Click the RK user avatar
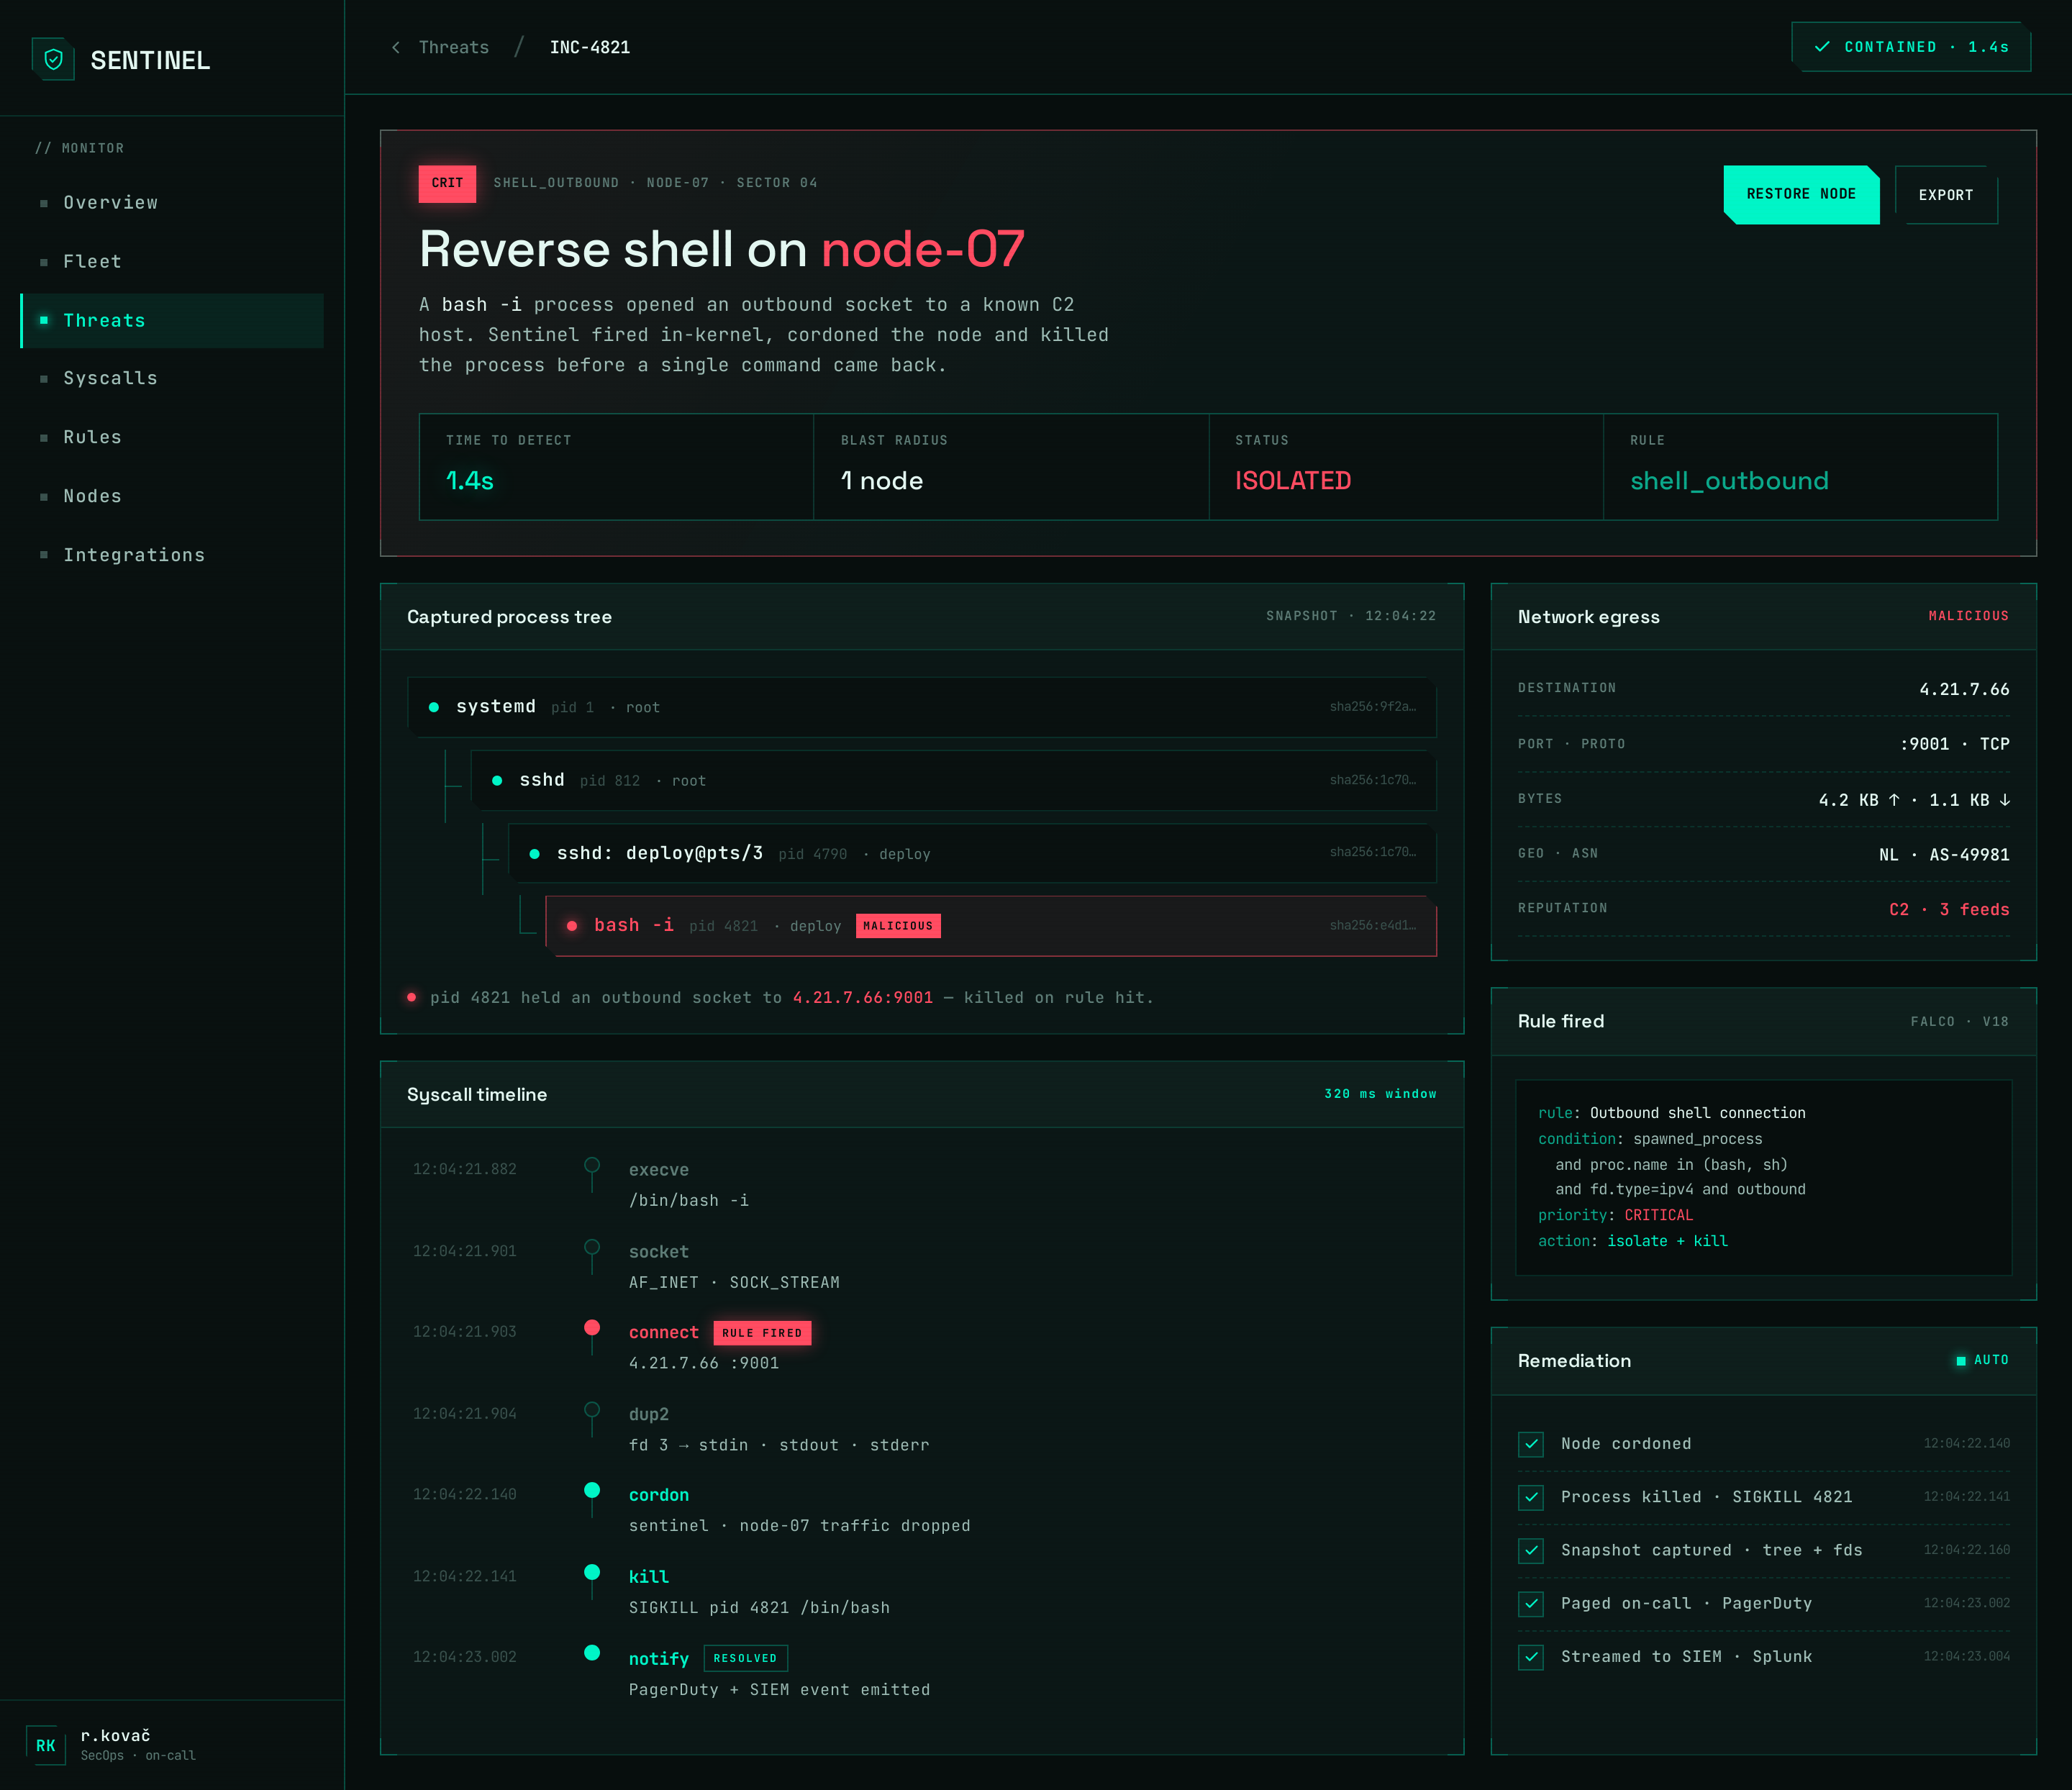This screenshot has height=1790, width=2072. pyautogui.click(x=46, y=1745)
